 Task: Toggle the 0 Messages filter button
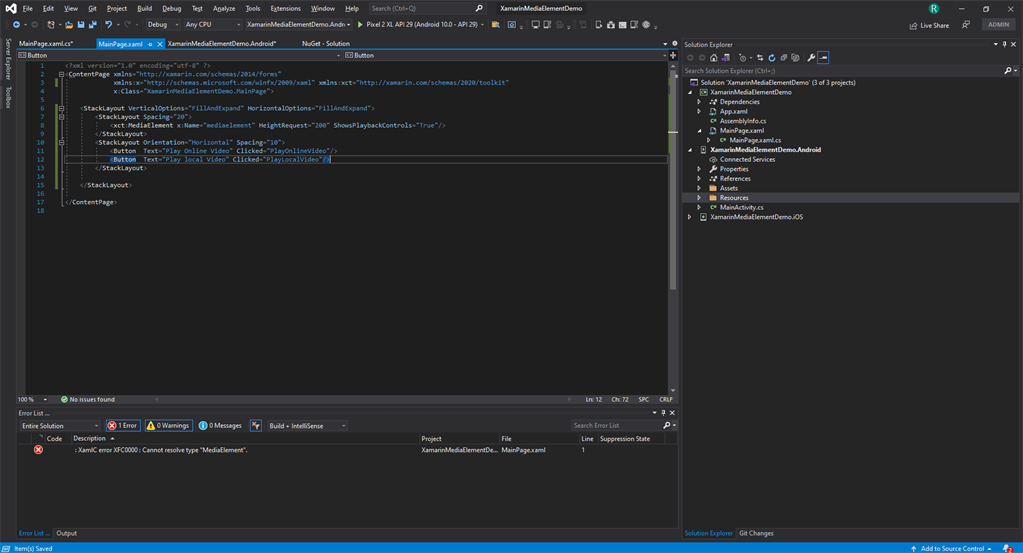tap(220, 426)
